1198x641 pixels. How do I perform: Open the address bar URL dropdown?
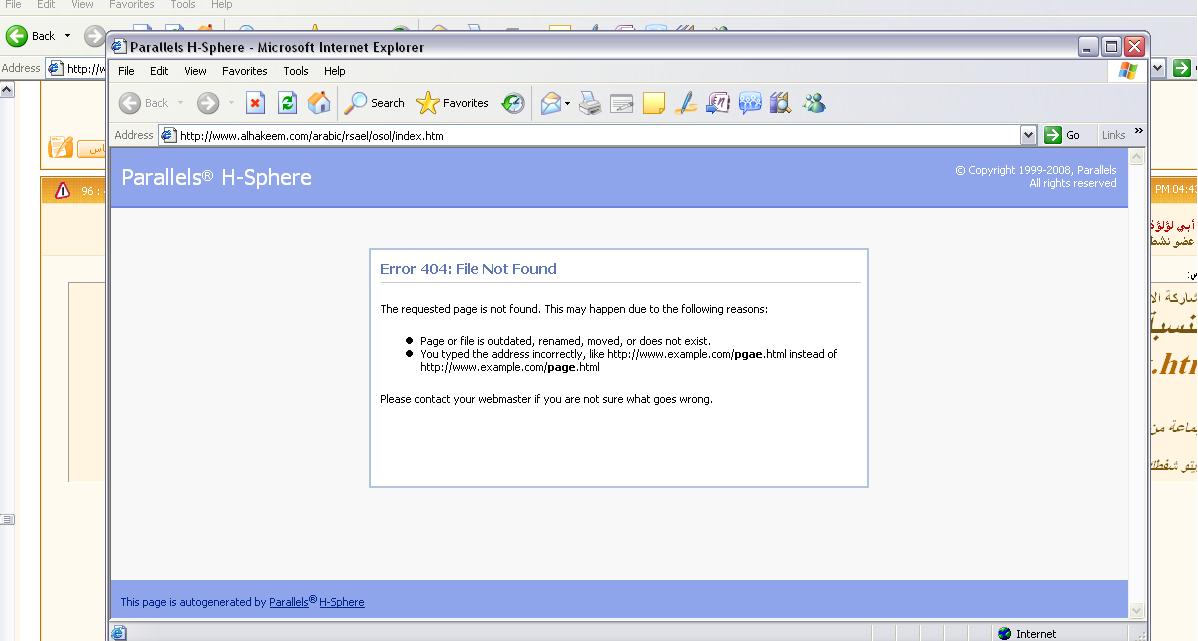click(x=1028, y=135)
